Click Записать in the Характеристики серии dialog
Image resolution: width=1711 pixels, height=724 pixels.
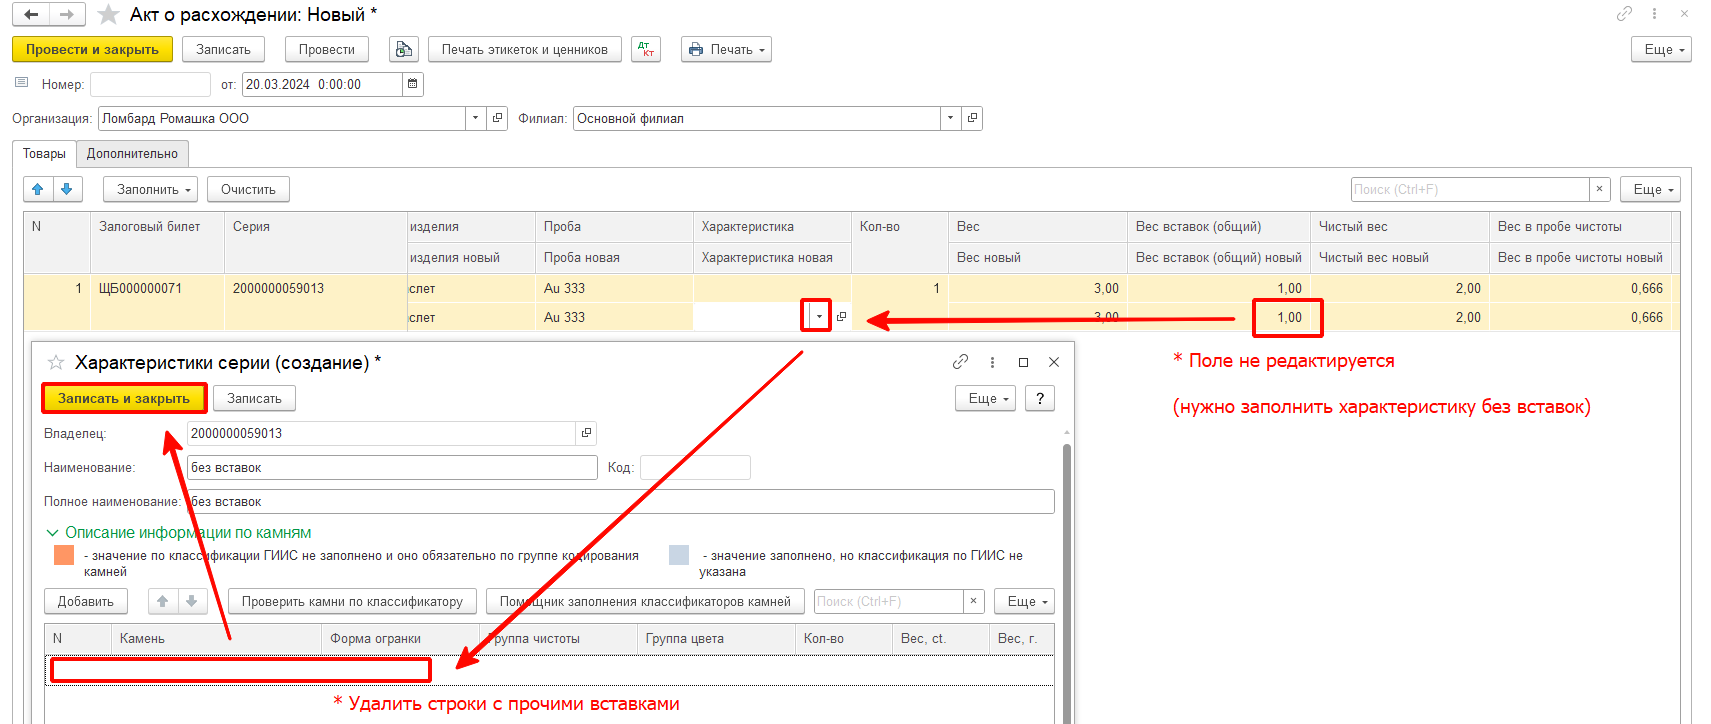click(x=254, y=398)
